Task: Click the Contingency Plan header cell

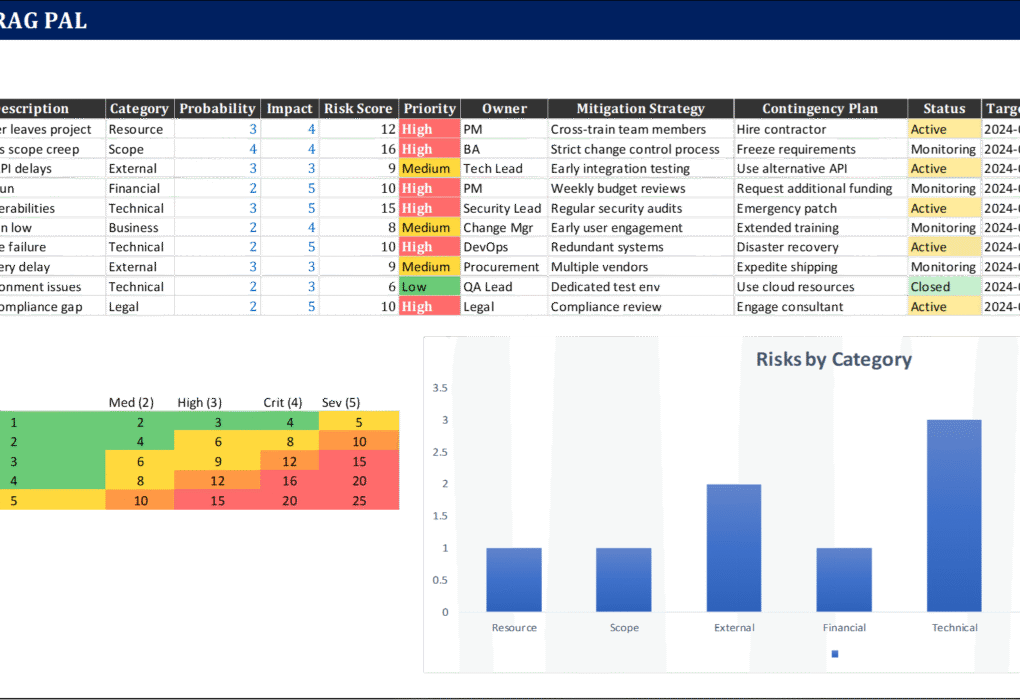Action: (x=820, y=109)
